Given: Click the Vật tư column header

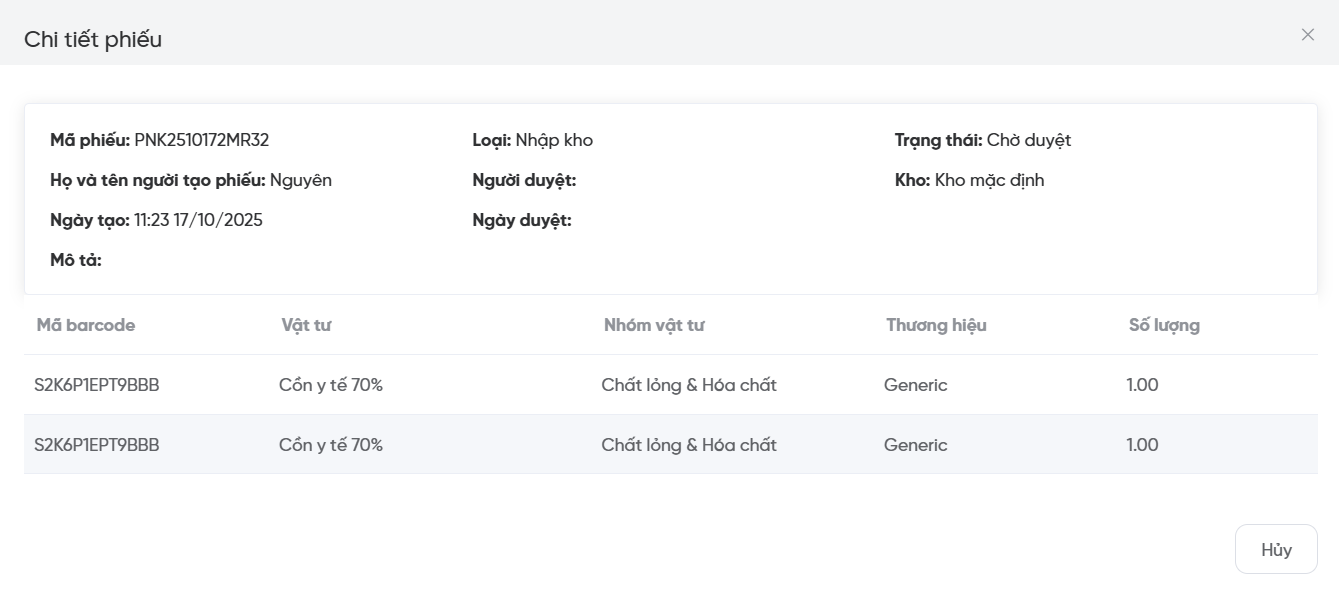Looking at the screenshot, I should click(x=306, y=325).
